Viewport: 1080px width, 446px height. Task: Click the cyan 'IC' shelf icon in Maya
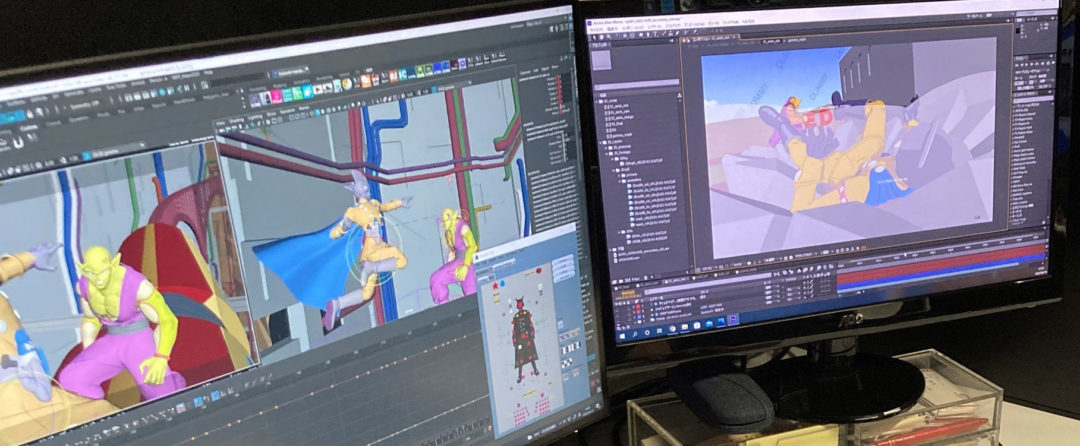click(x=402, y=74)
